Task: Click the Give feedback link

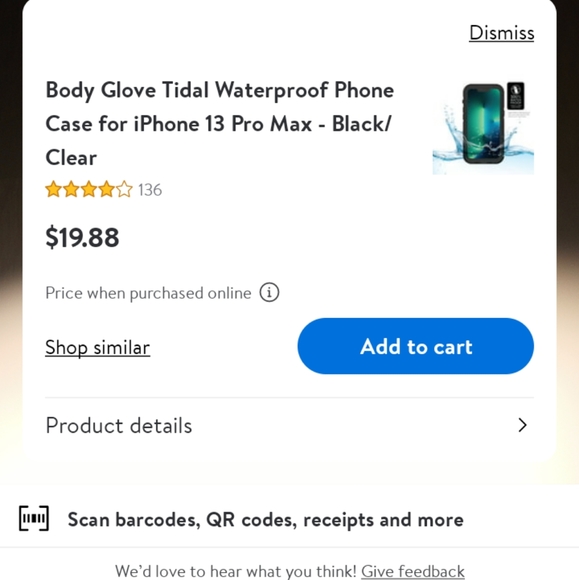Action: coord(413,571)
